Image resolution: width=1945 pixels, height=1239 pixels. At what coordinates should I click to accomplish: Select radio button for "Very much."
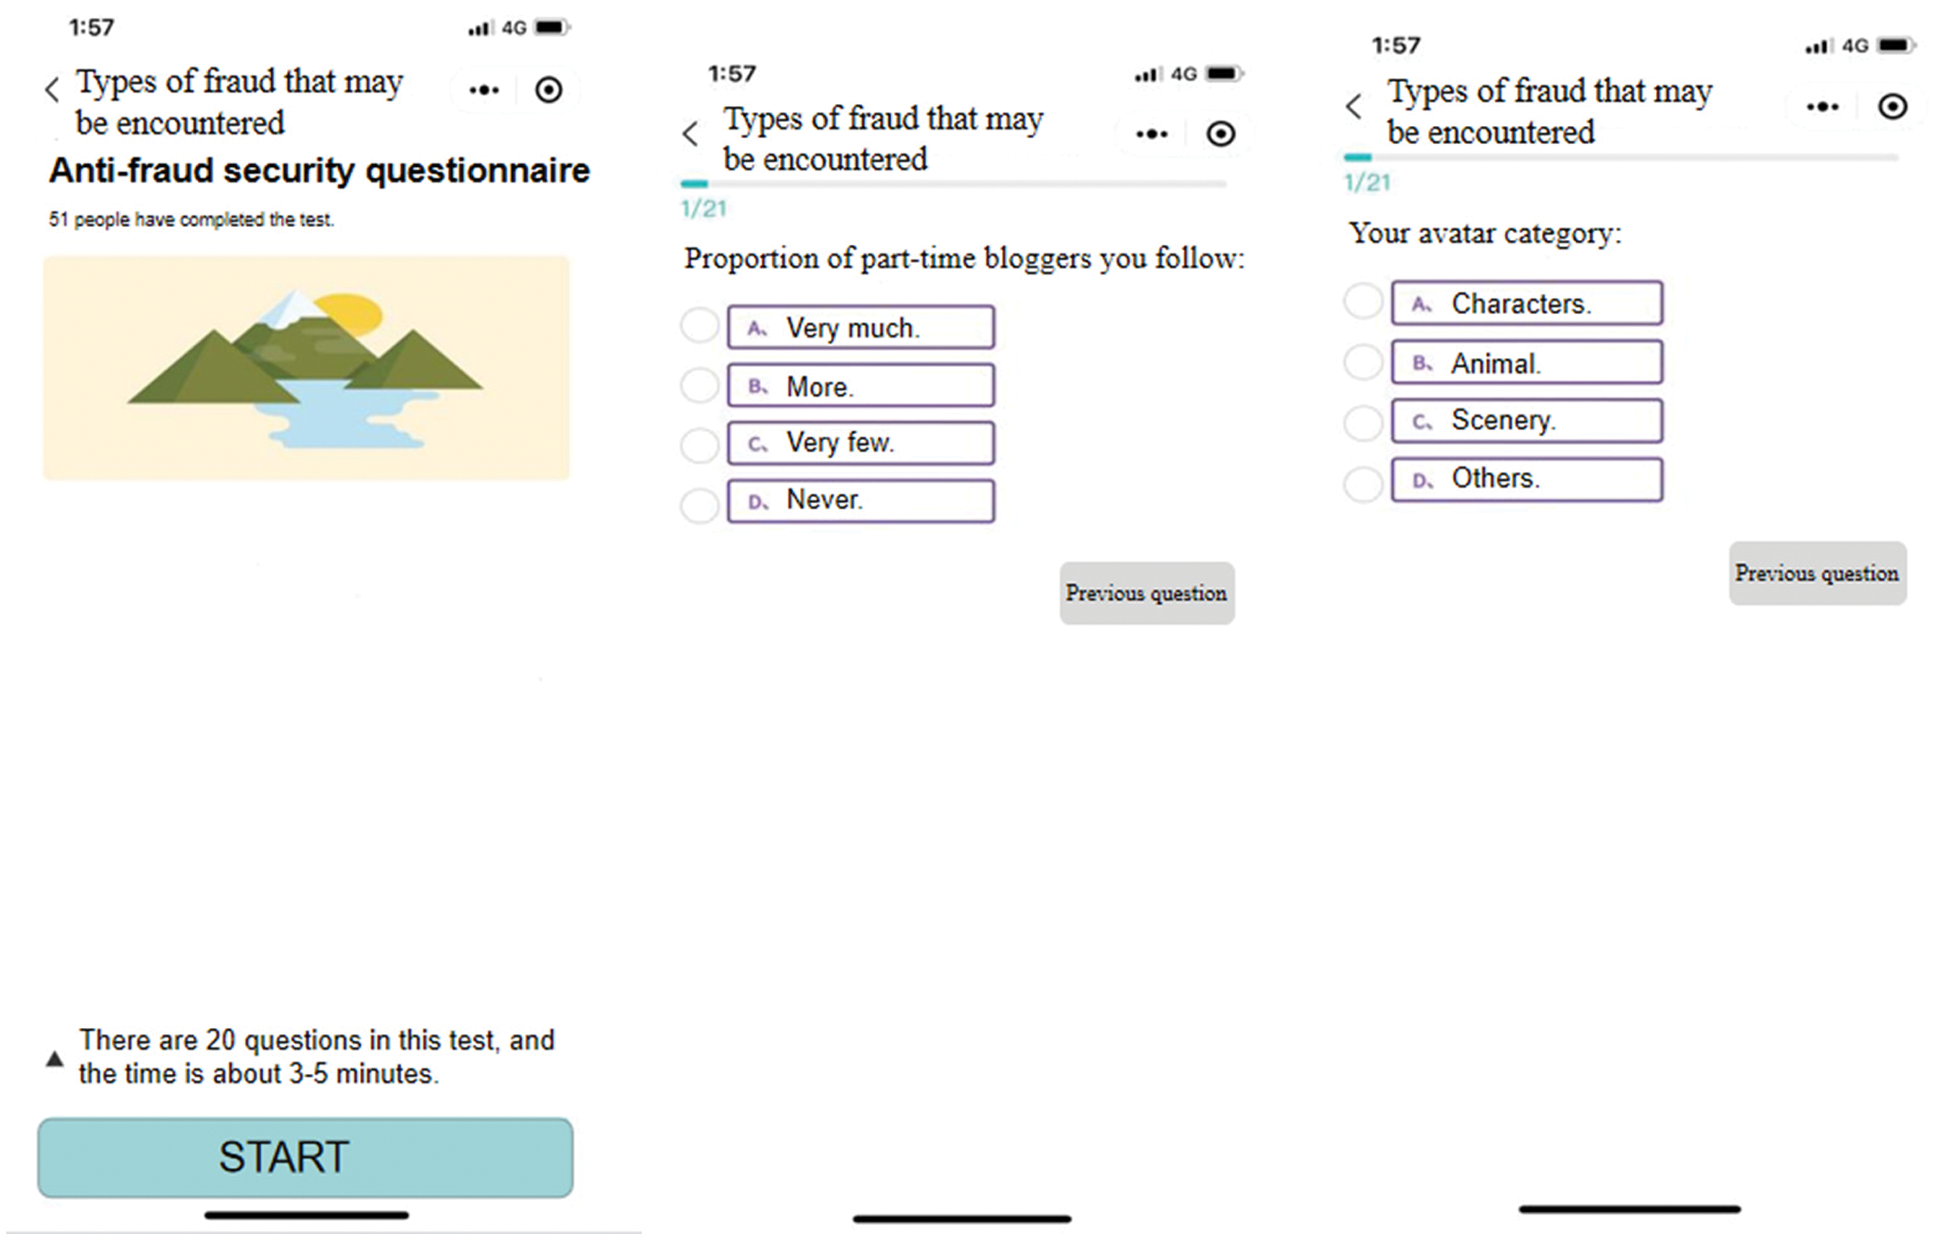point(699,325)
